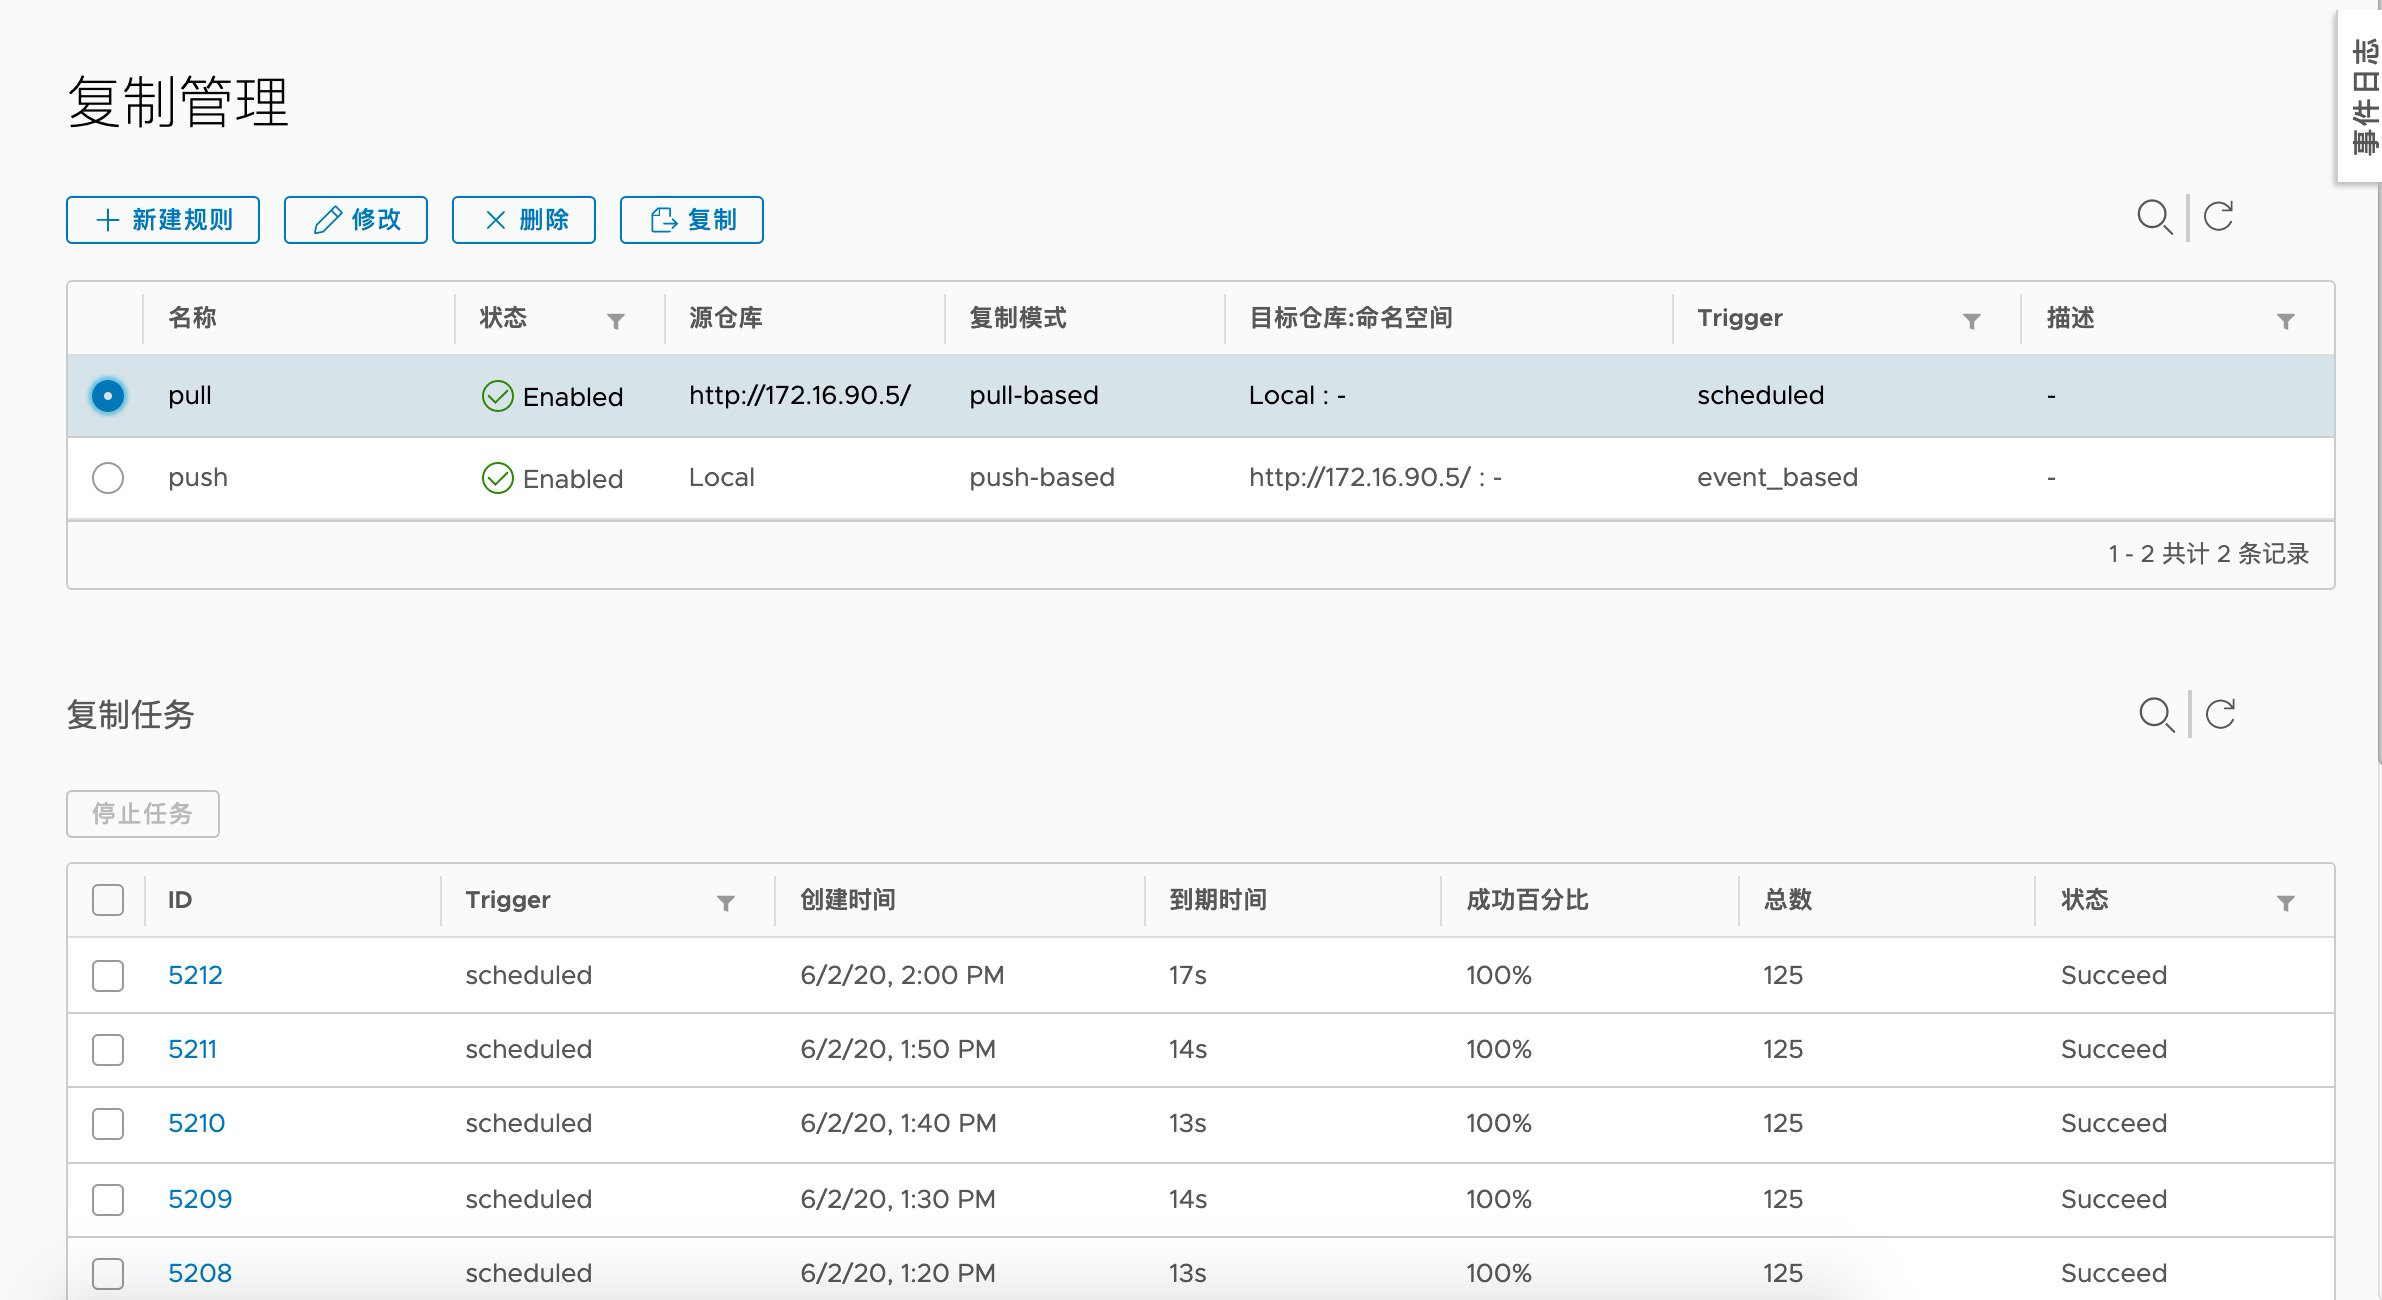The height and width of the screenshot is (1300, 2382).
Task: Check the box for task 5210
Action: point(108,1124)
